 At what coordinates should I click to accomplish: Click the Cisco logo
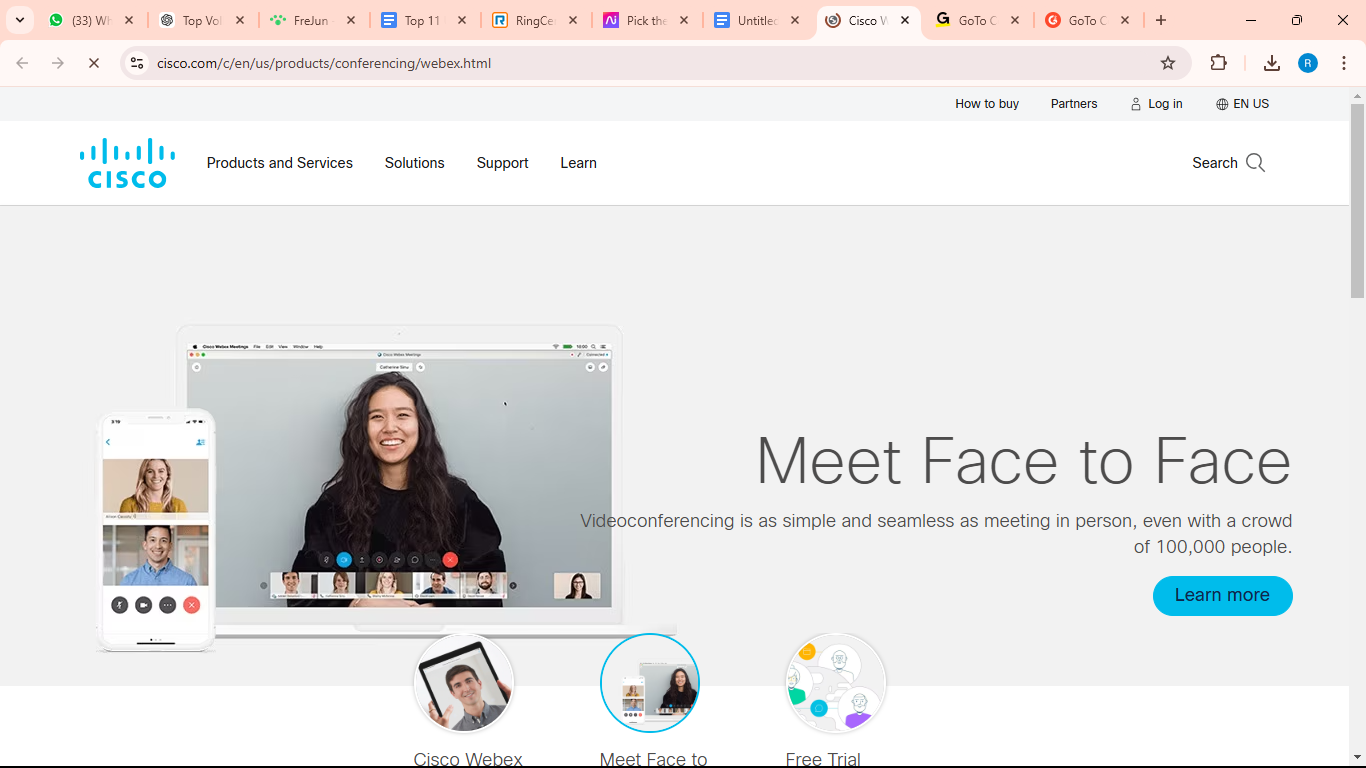click(127, 163)
